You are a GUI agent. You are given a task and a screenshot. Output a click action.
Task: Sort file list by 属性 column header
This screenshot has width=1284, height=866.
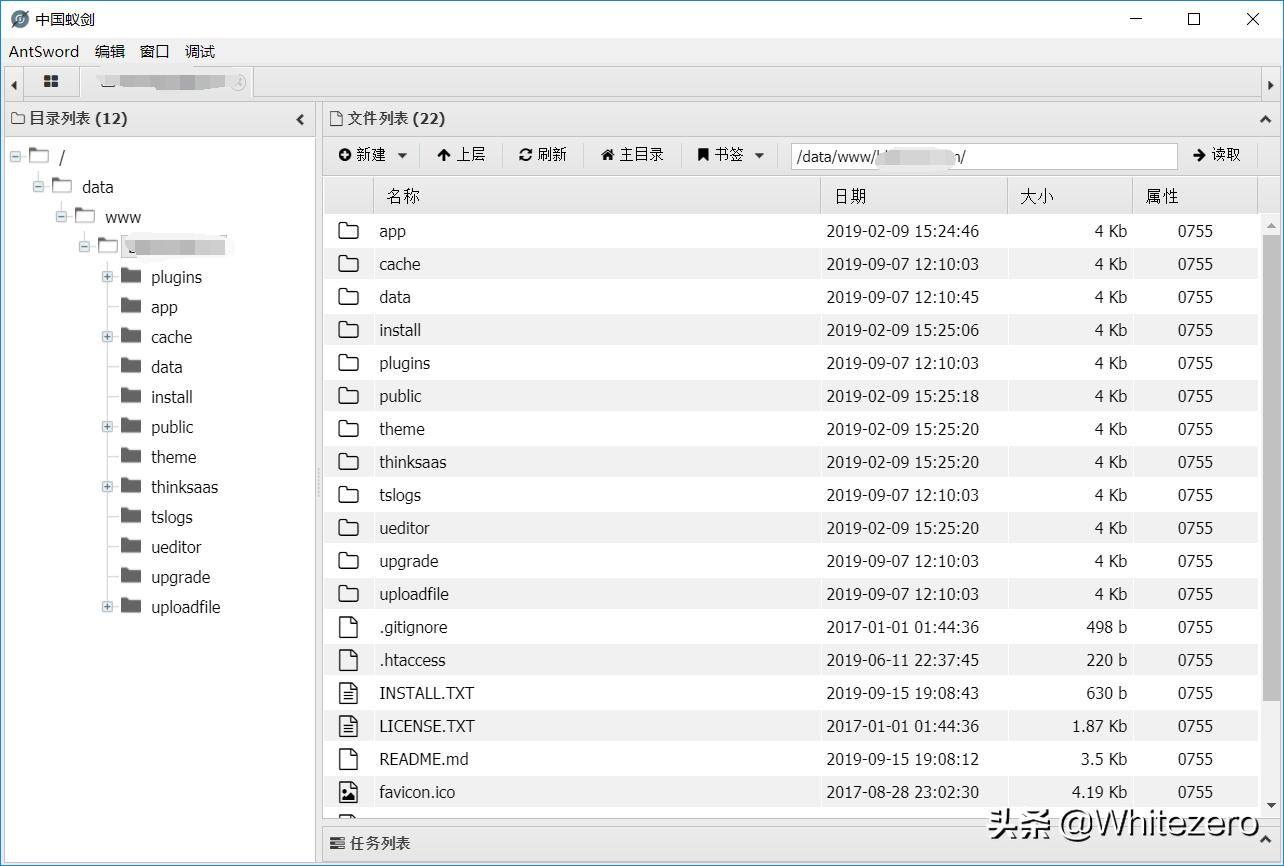point(1195,196)
